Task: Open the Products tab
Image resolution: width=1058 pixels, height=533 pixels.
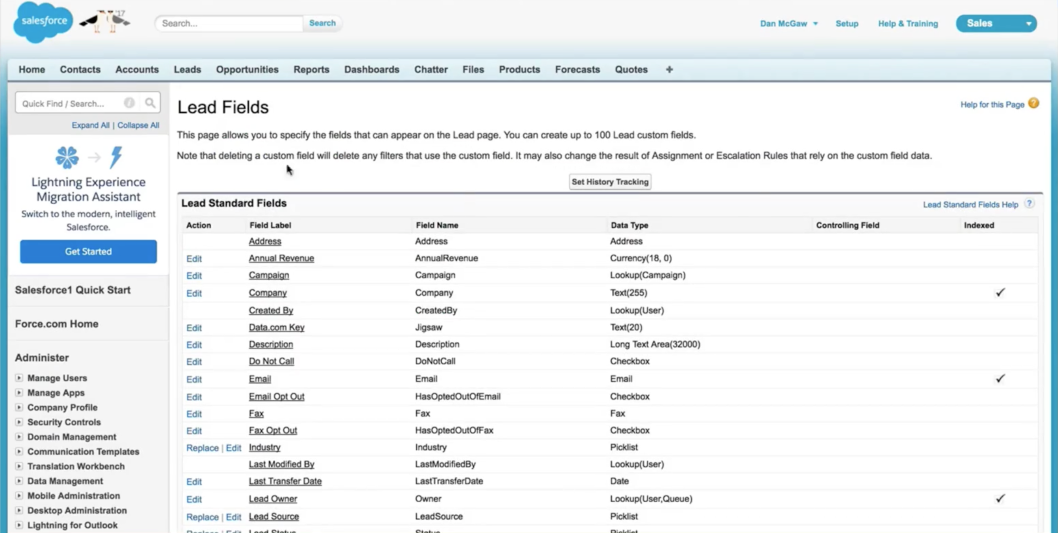Action: click(520, 69)
